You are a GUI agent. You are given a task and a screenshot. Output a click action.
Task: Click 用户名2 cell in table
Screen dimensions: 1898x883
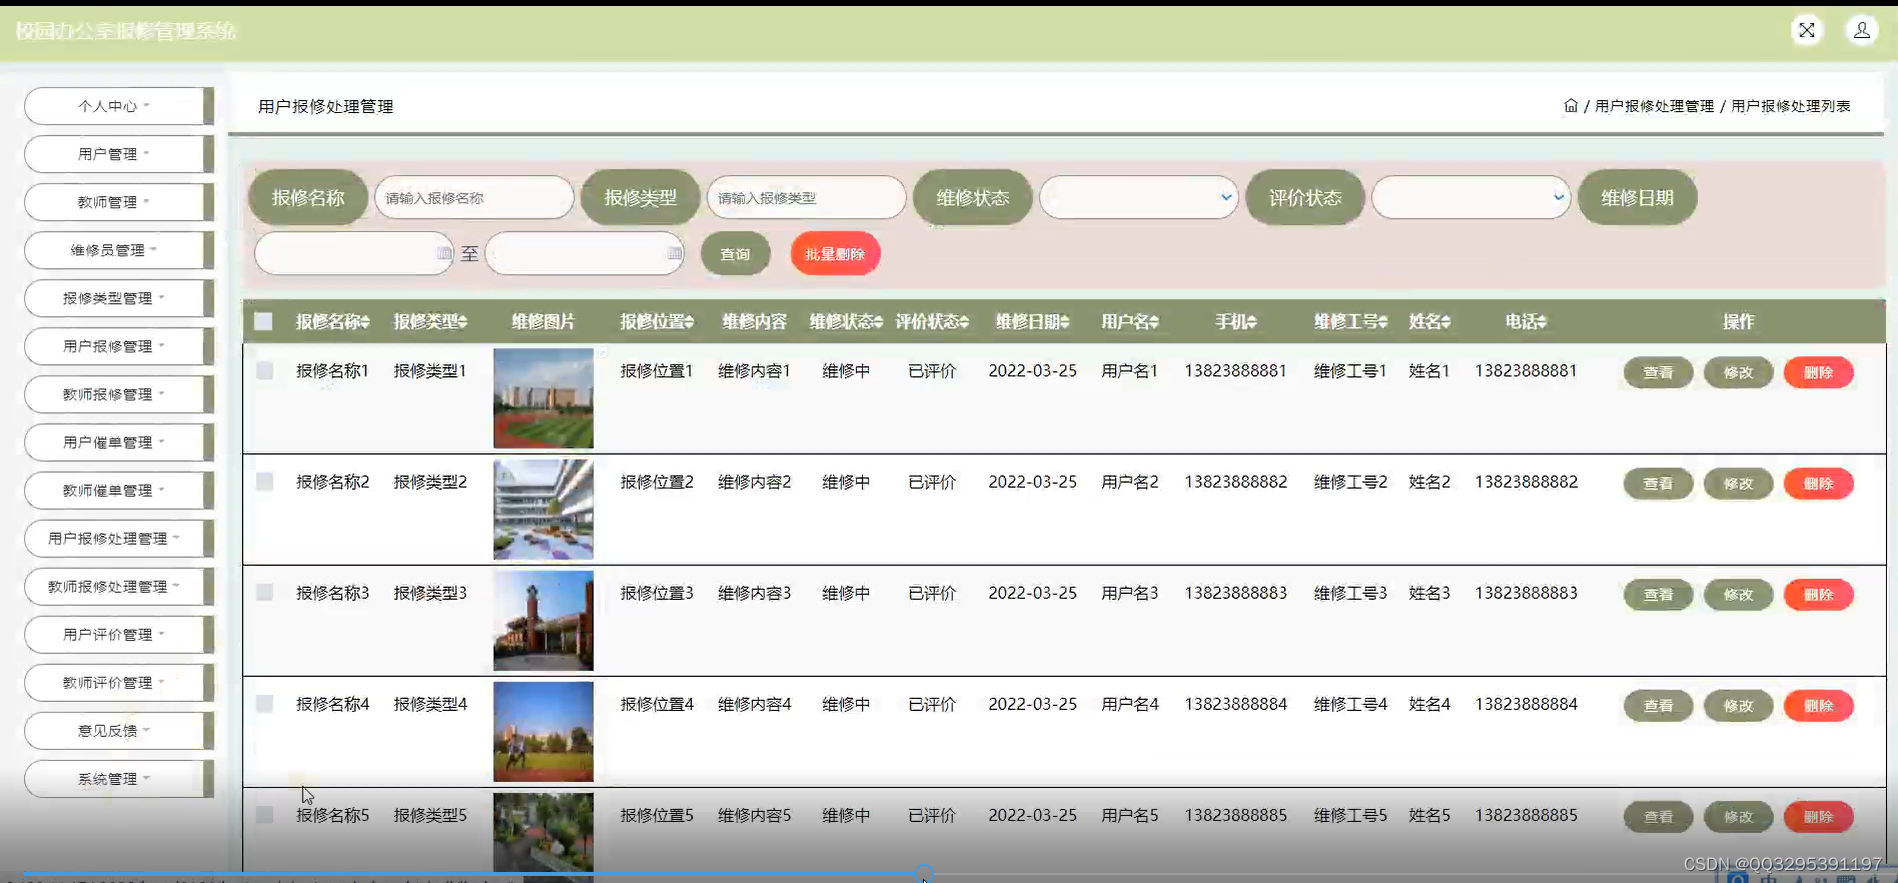1129,481
